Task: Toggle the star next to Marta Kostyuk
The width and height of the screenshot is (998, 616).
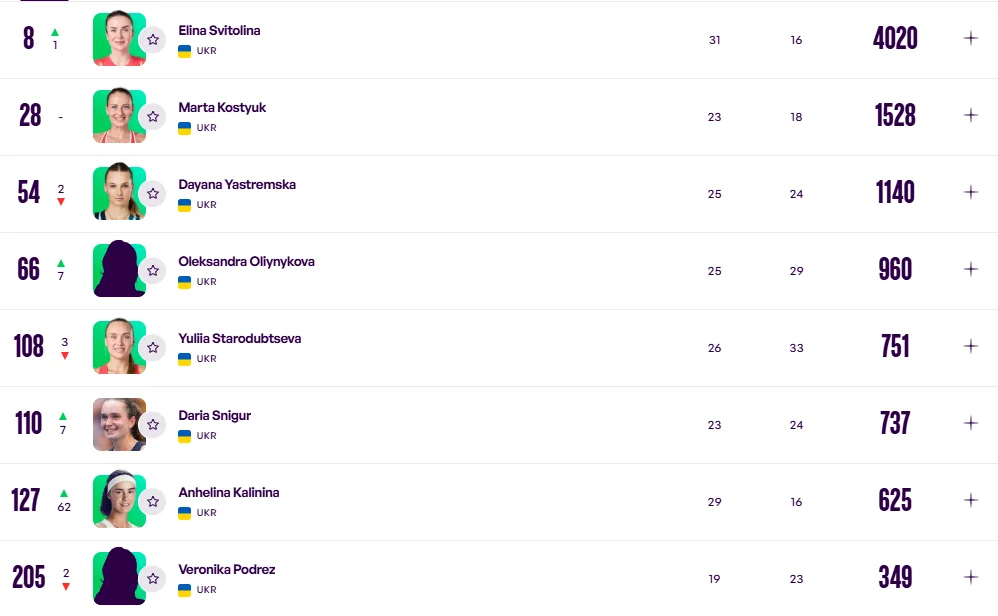Action: coord(153,117)
